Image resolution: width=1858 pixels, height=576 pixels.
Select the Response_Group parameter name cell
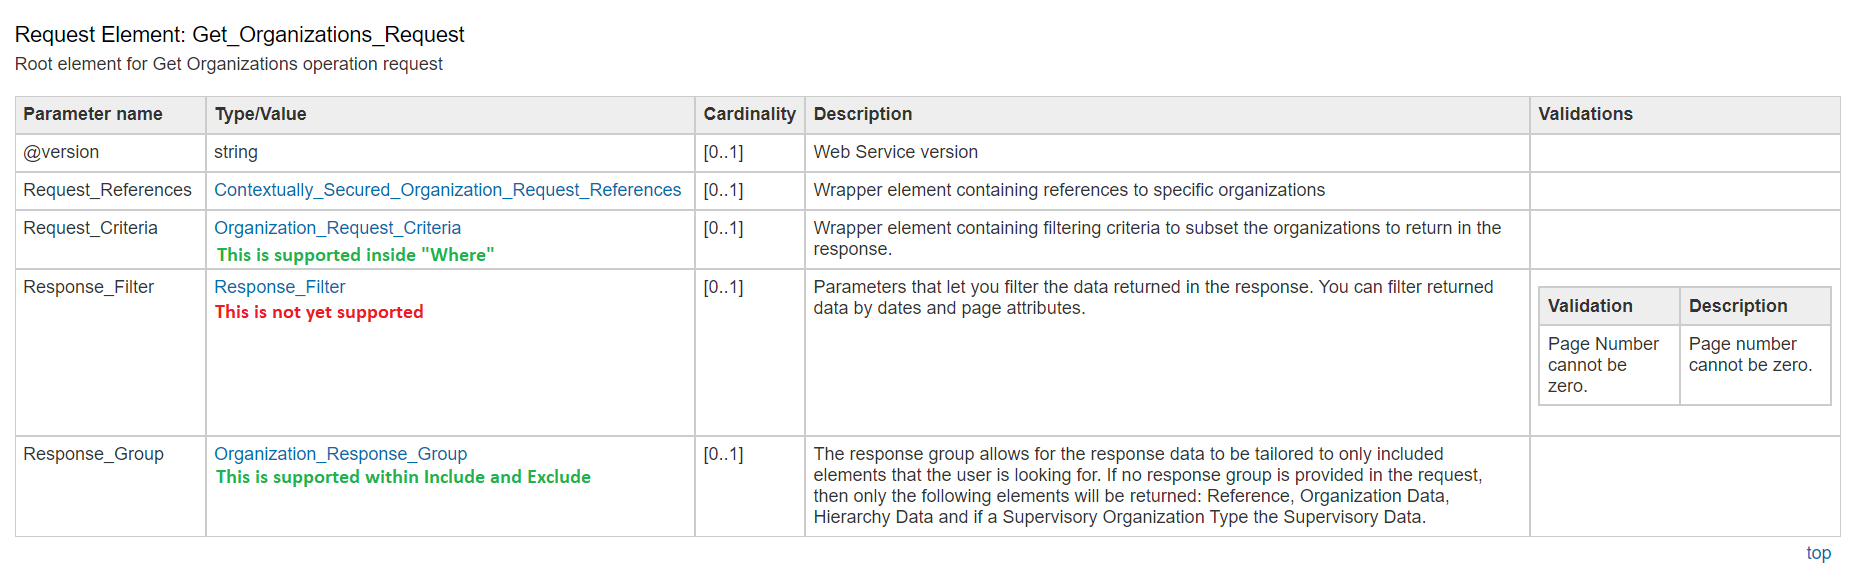93,454
